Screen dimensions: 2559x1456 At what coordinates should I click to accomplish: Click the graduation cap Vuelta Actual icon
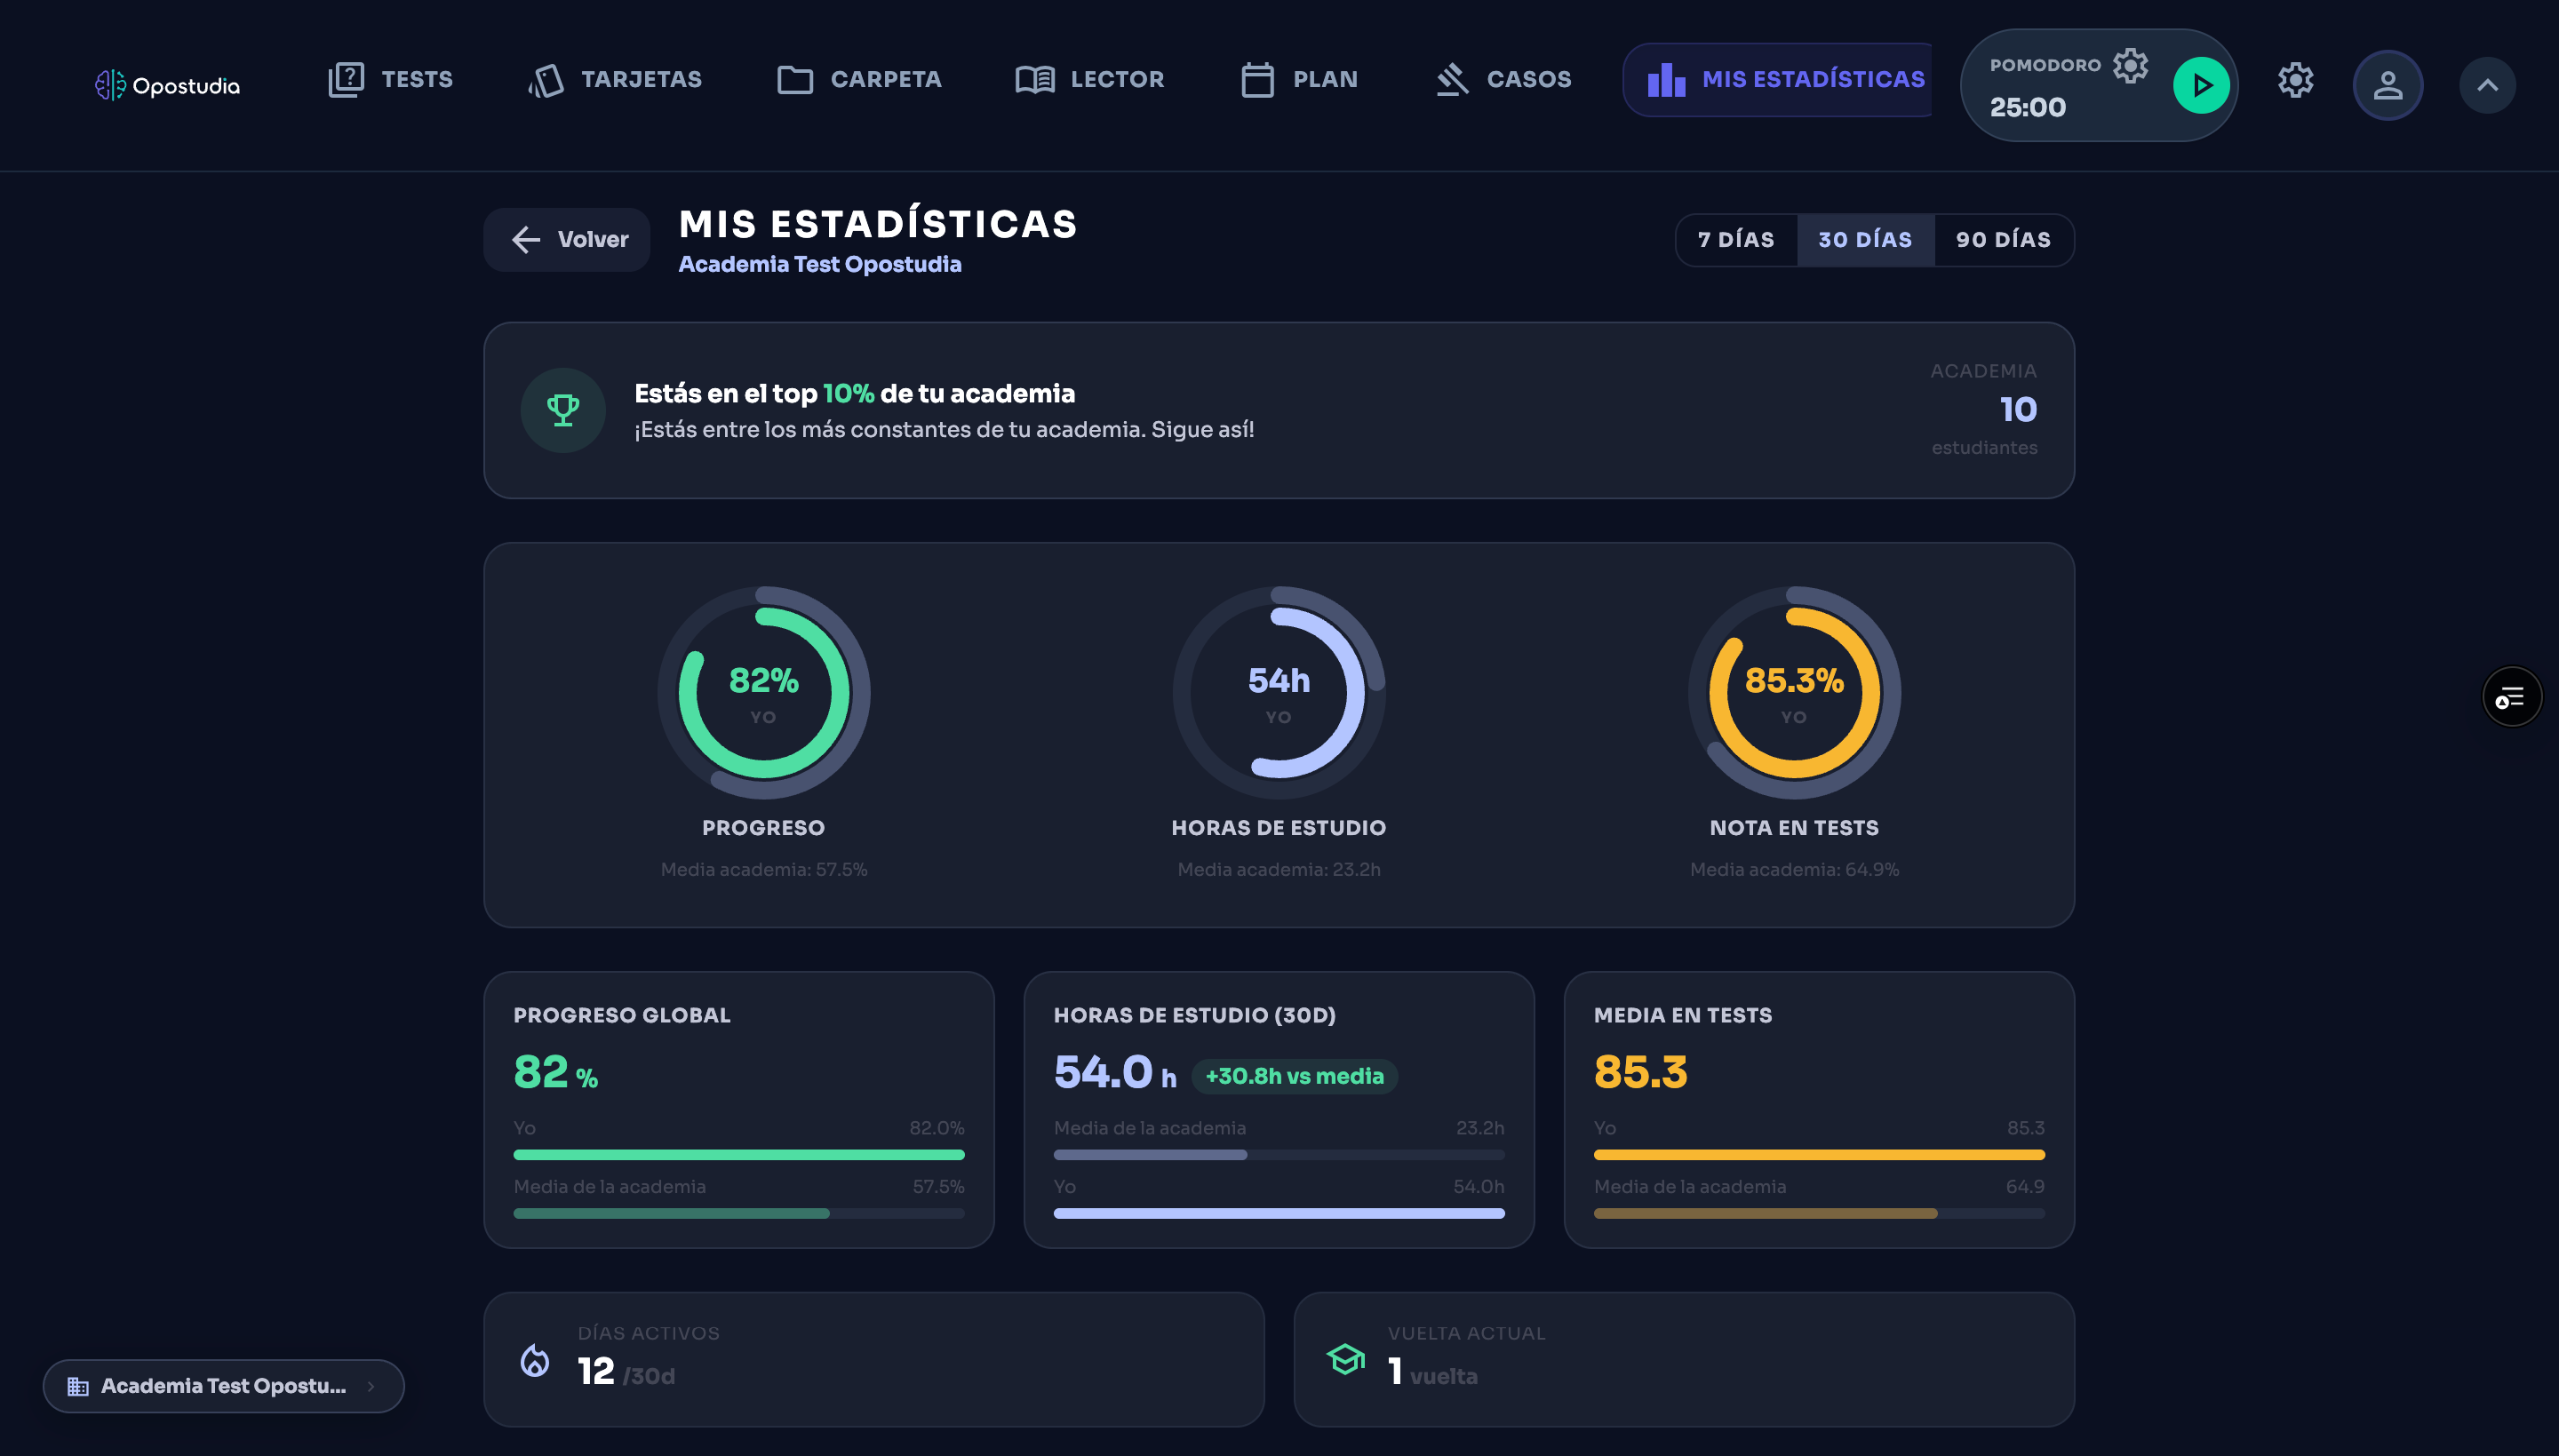pyautogui.click(x=1345, y=1358)
